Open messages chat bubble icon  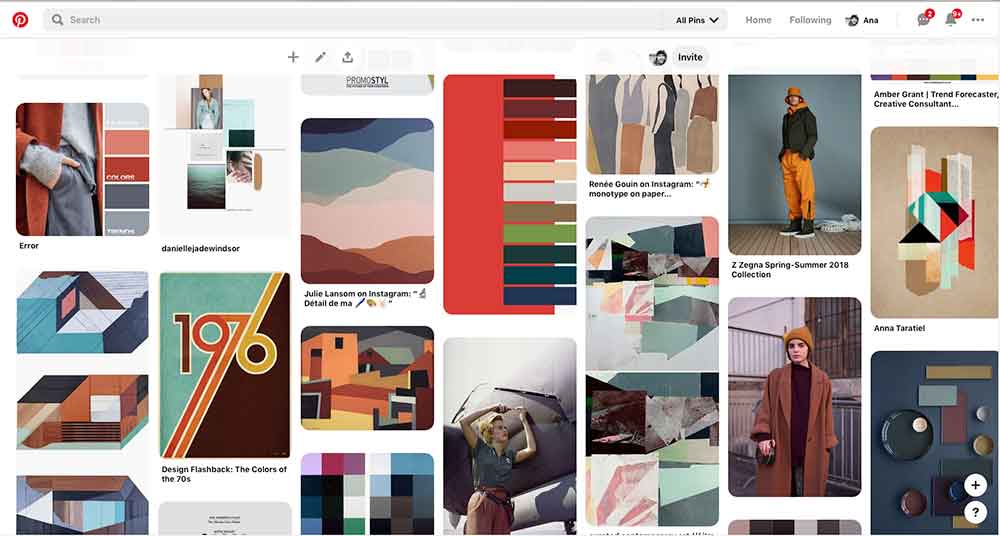tap(923, 20)
